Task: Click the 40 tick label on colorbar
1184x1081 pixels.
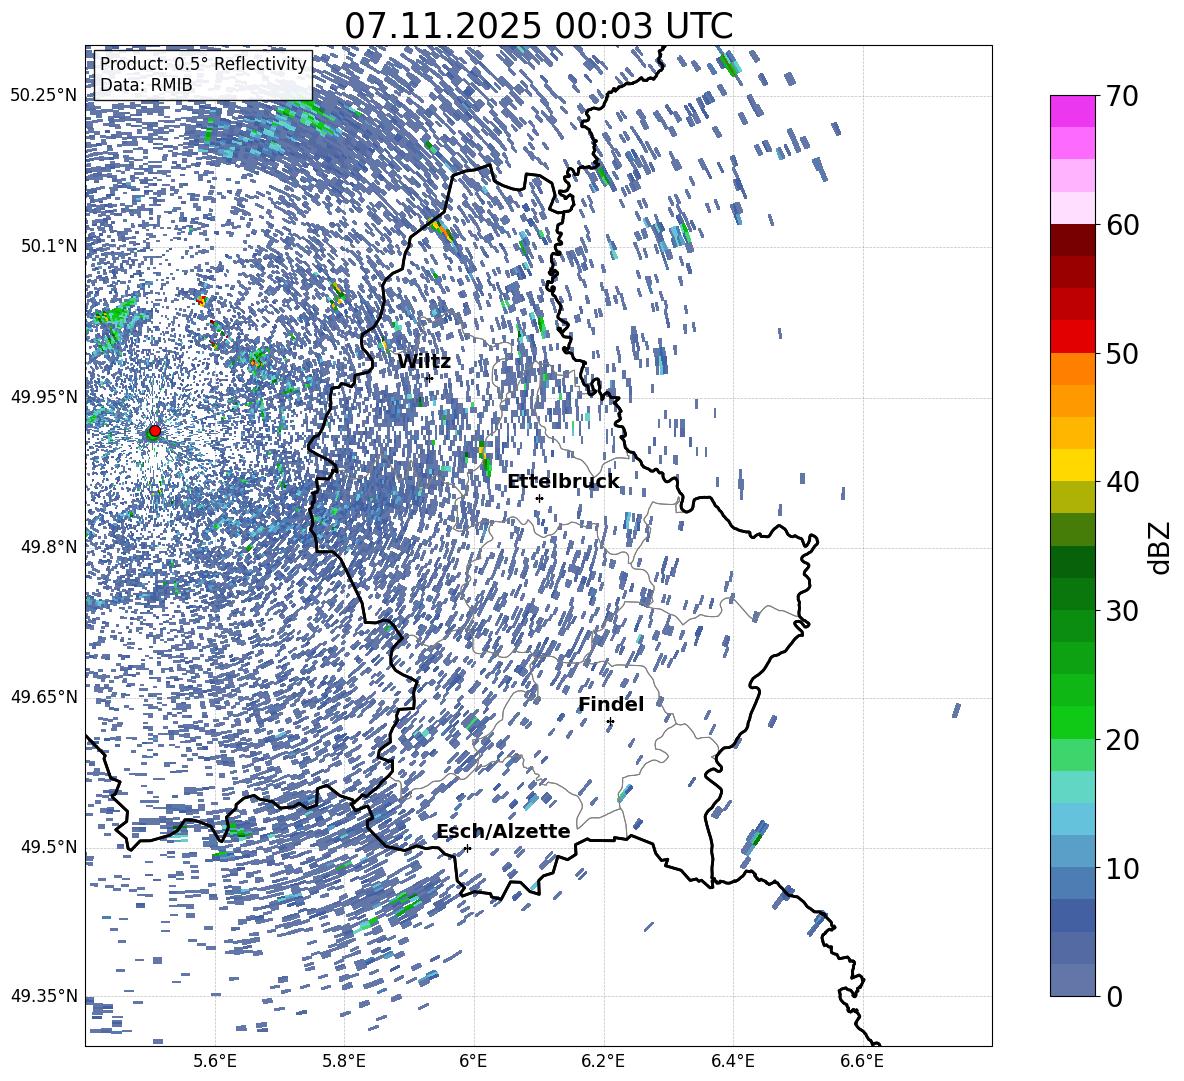Action: coord(1121,482)
